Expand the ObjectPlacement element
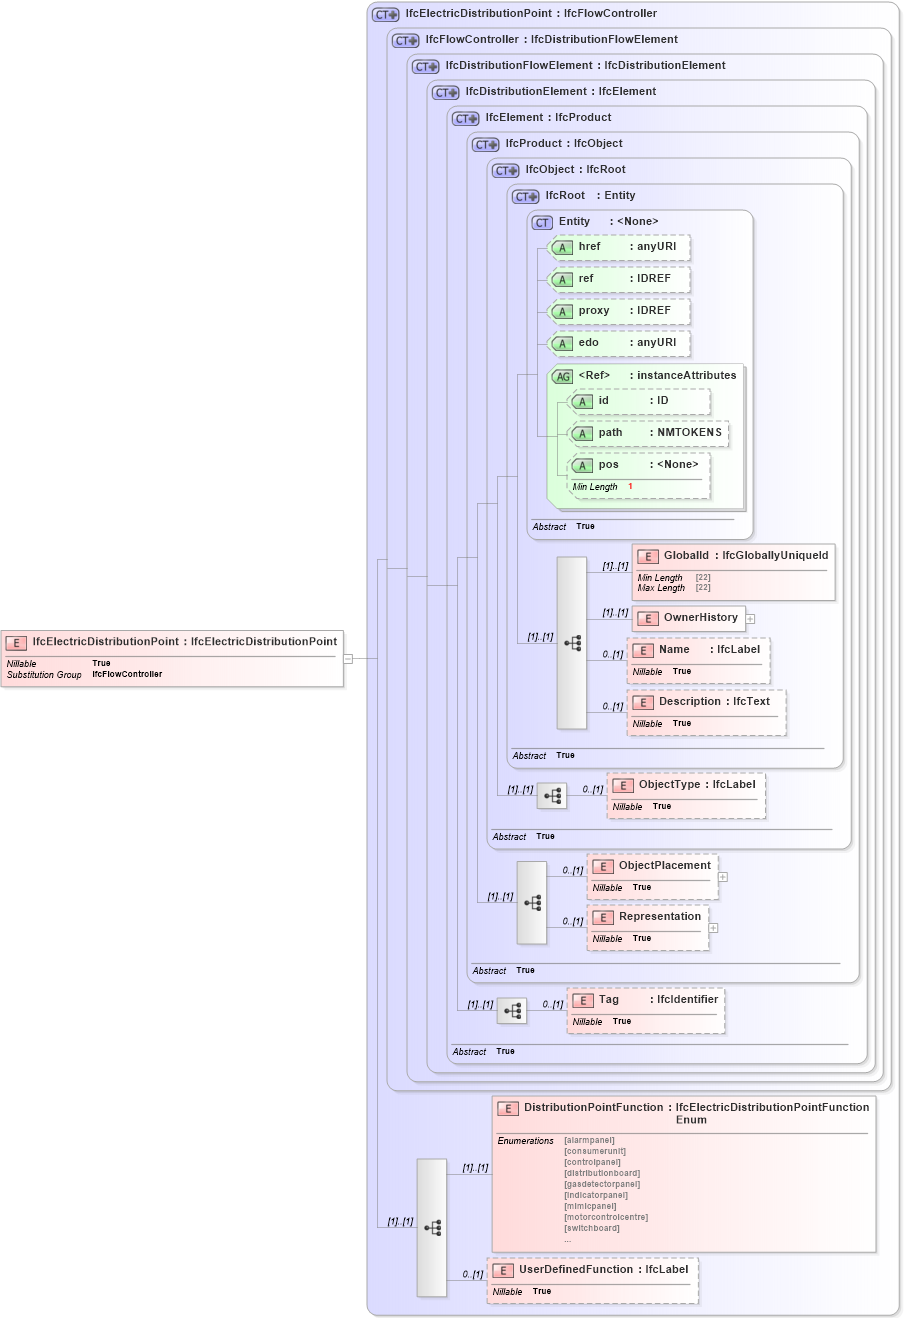The height and width of the screenshot is (1318, 904). coord(723,876)
